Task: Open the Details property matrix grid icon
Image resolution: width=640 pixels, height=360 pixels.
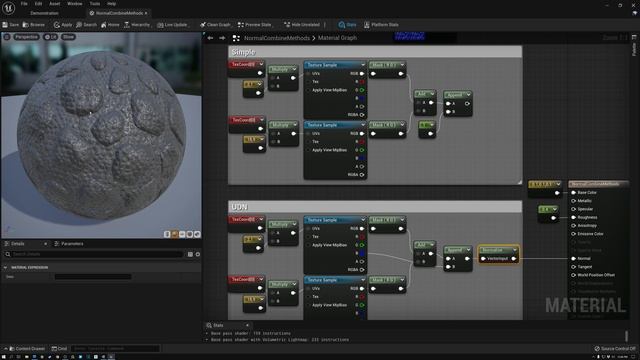Action: click(190, 254)
